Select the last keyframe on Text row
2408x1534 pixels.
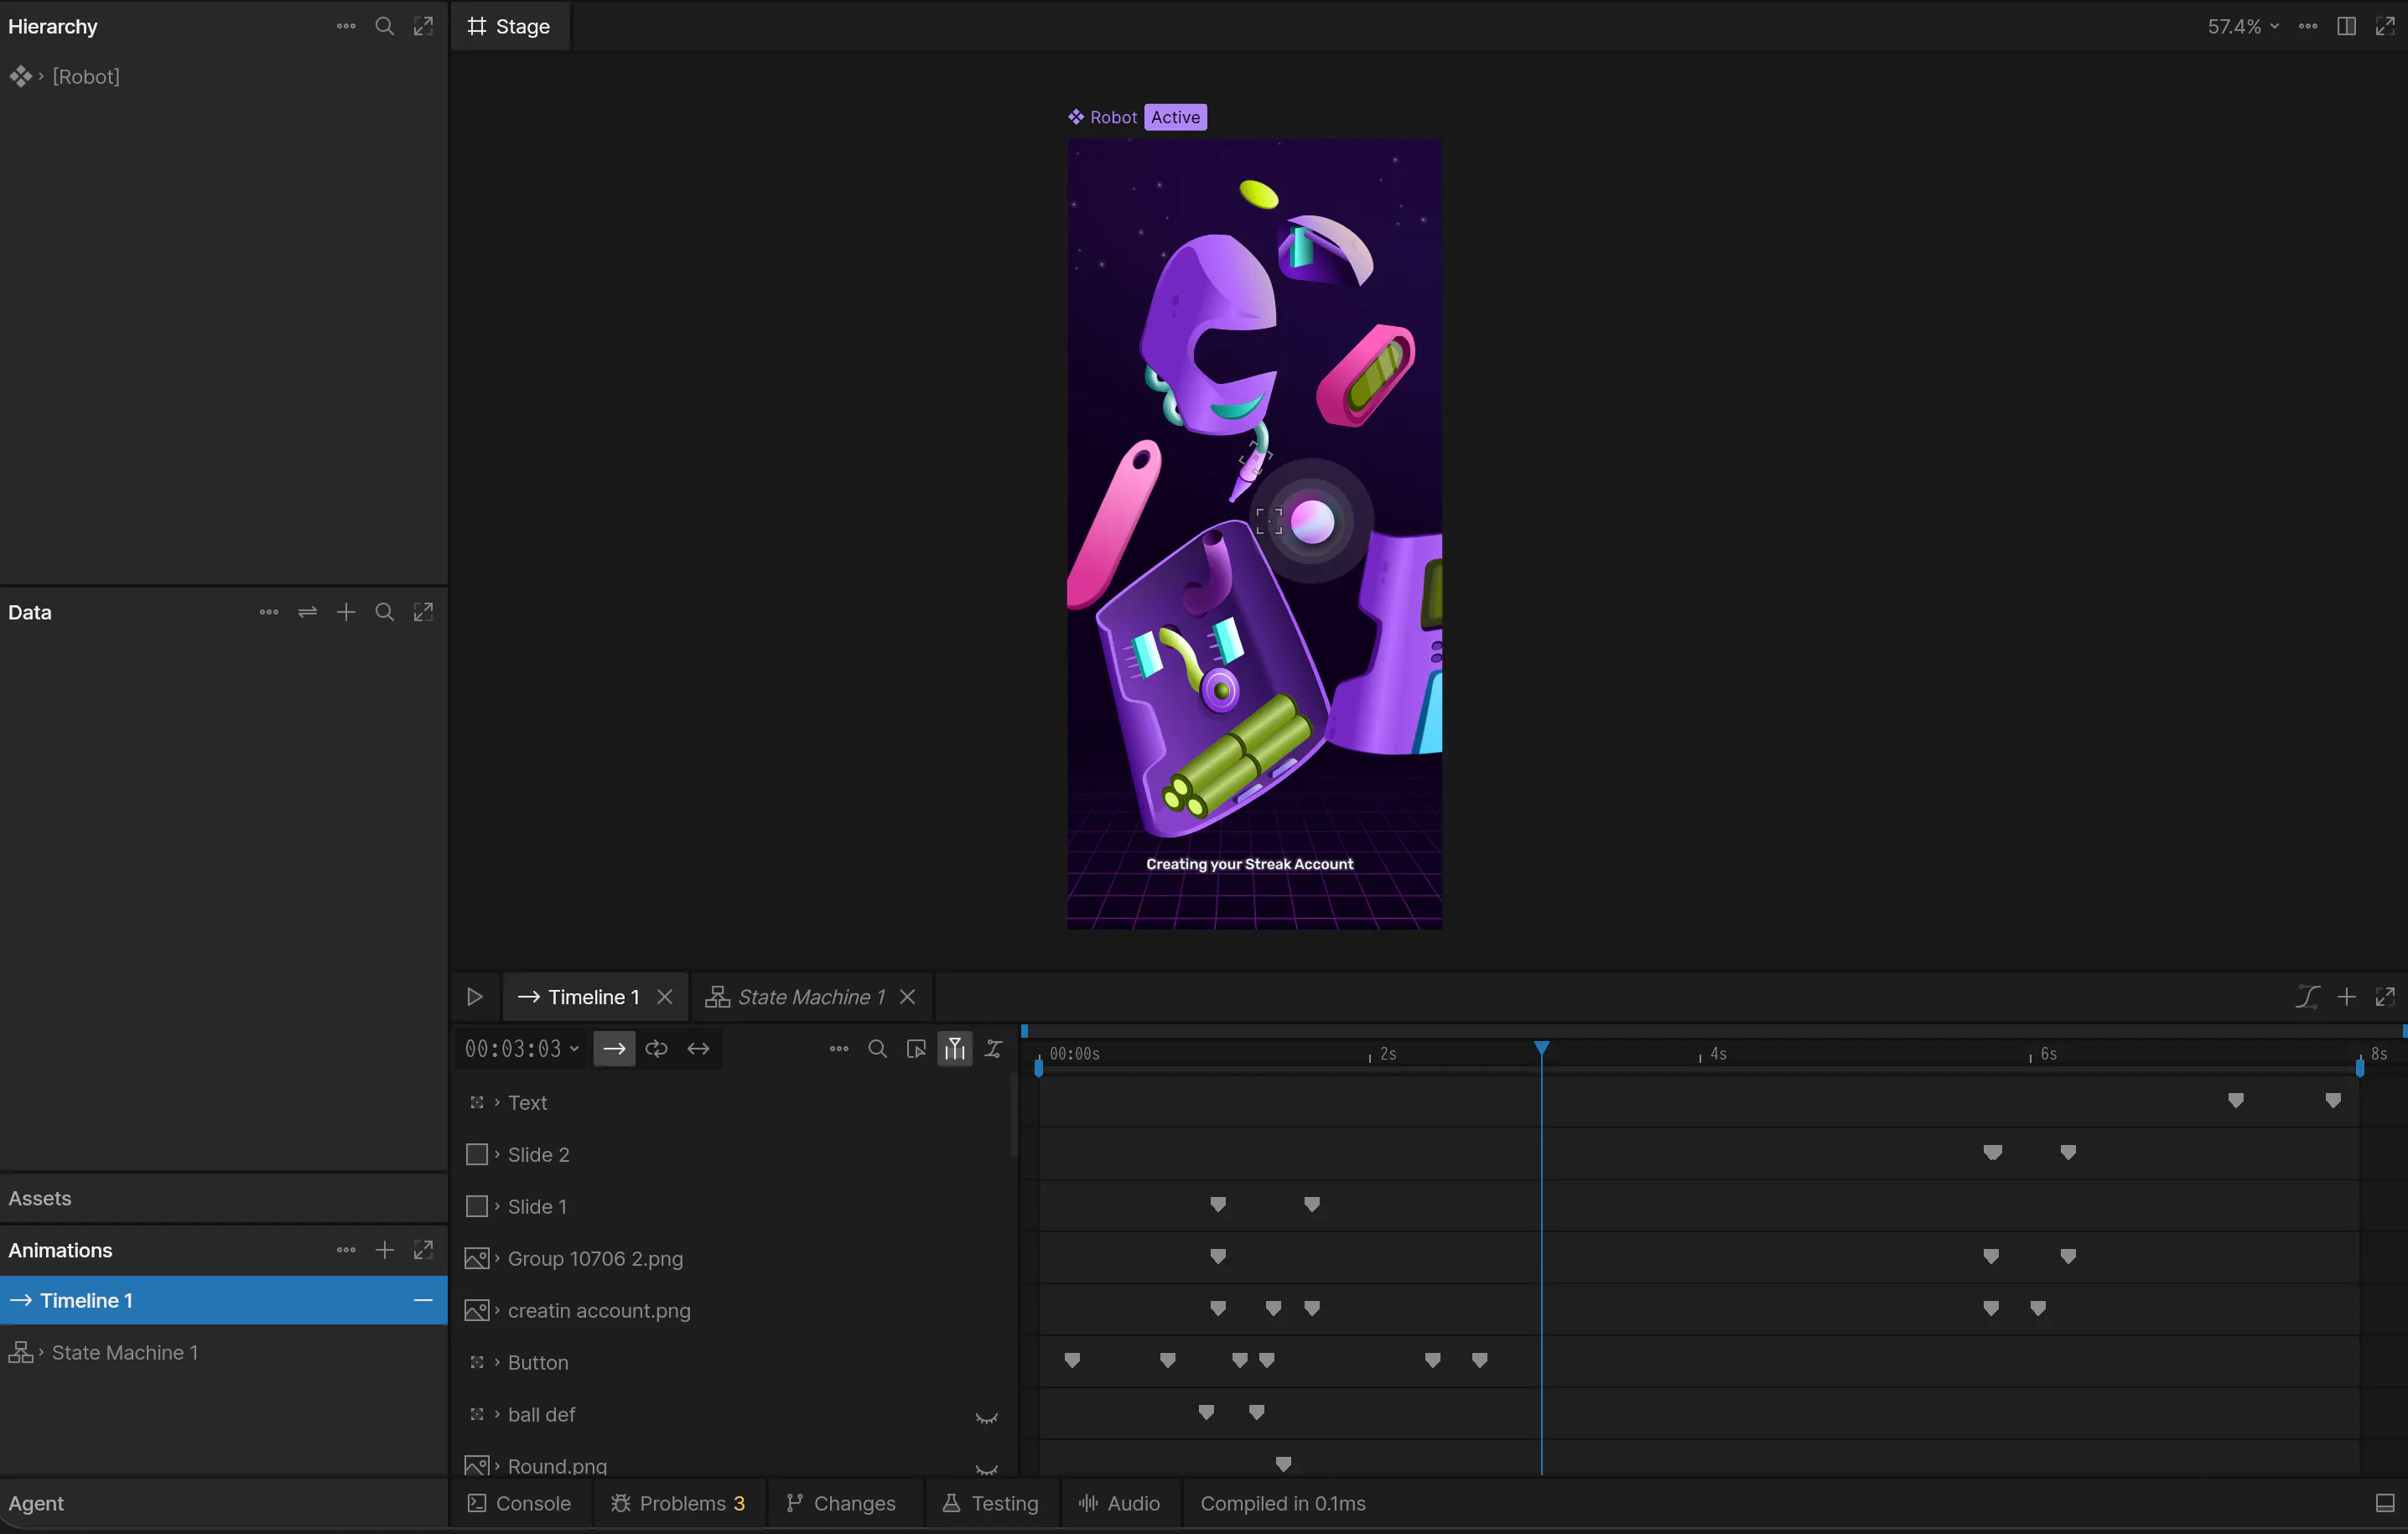(x=2332, y=1101)
